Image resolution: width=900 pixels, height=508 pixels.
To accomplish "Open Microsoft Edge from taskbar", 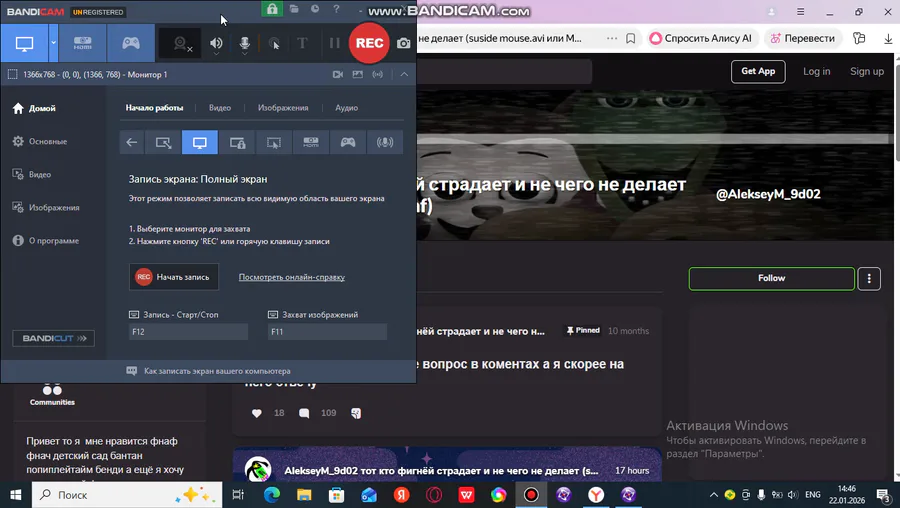I will click(x=271, y=495).
